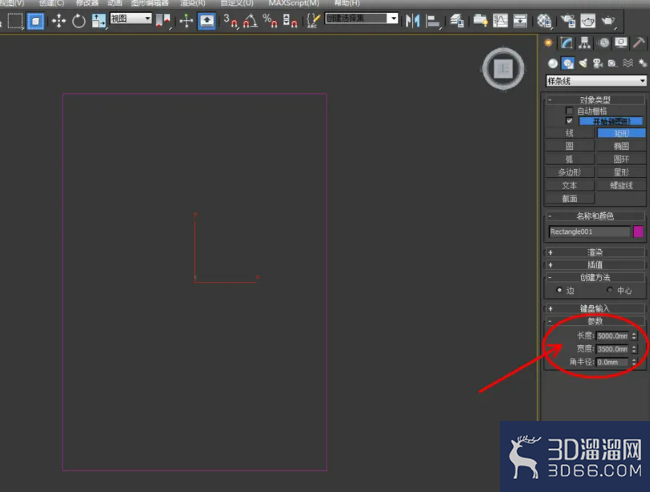
Task: Toggle Select and Manipulate tool
Action: 187,21
